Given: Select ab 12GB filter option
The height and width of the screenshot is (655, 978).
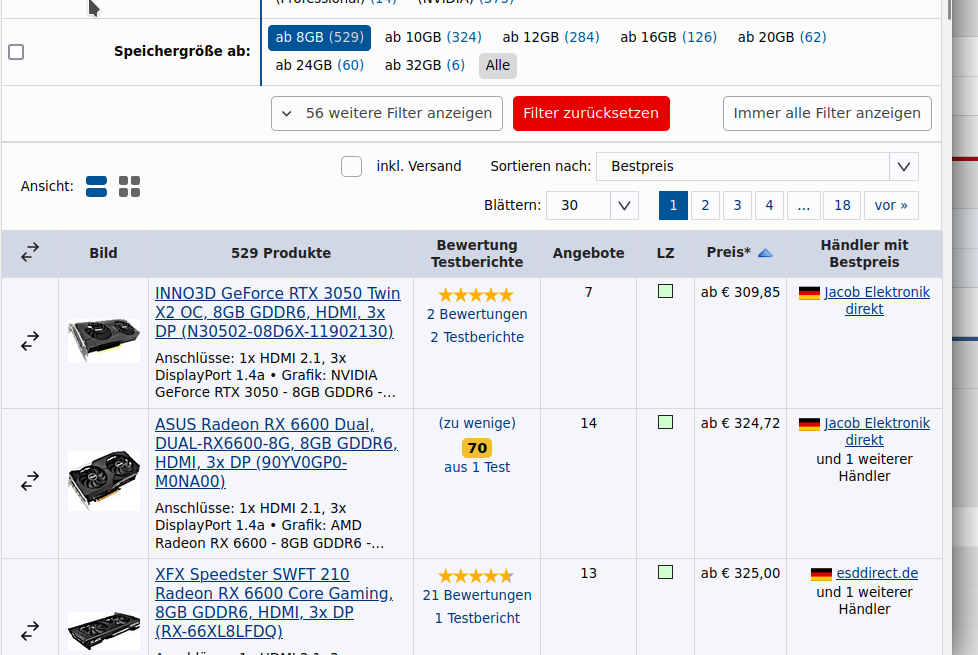Looking at the screenshot, I should tap(551, 37).
